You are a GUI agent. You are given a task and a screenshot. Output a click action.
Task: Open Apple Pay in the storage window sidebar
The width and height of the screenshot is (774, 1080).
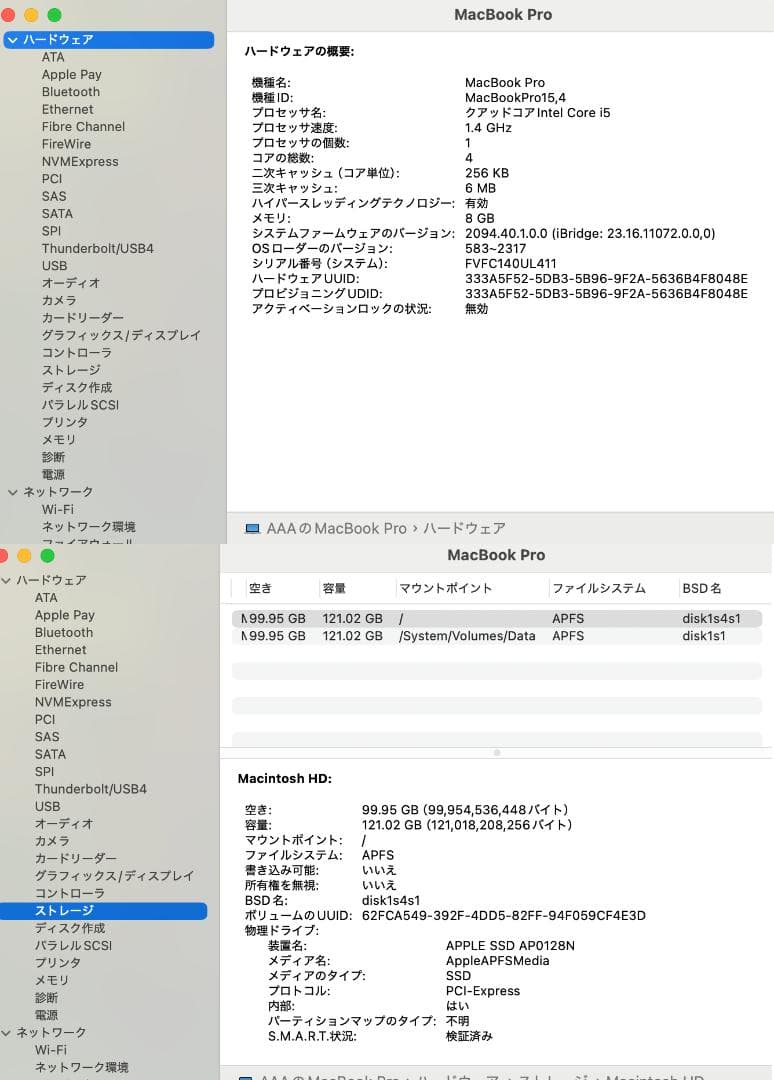pyautogui.click(x=65, y=615)
